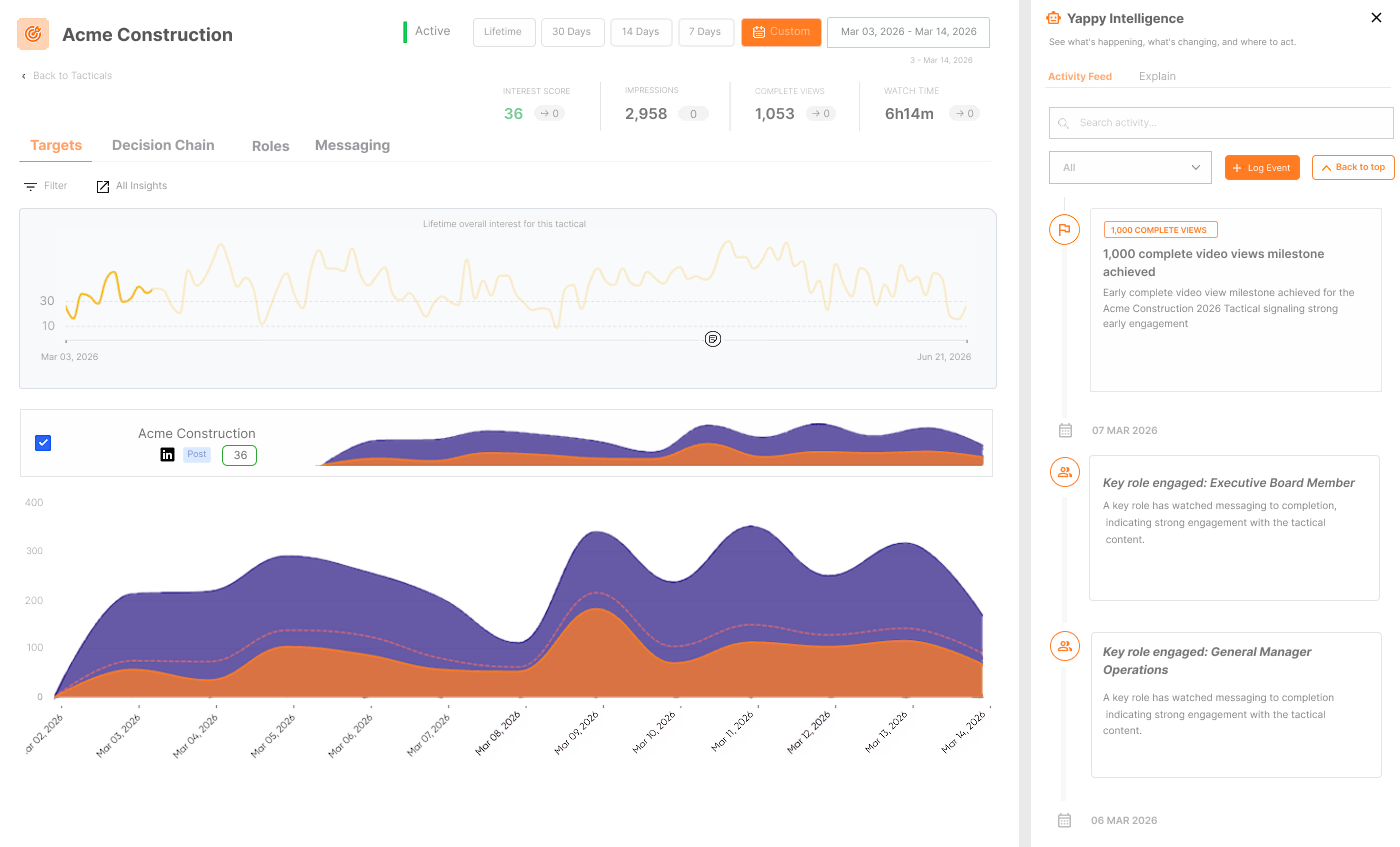Image resolution: width=1400 pixels, height=847 pixels.
Task: Click the flag icon for 1,000 views milestone
Action: coord(1064,229)
